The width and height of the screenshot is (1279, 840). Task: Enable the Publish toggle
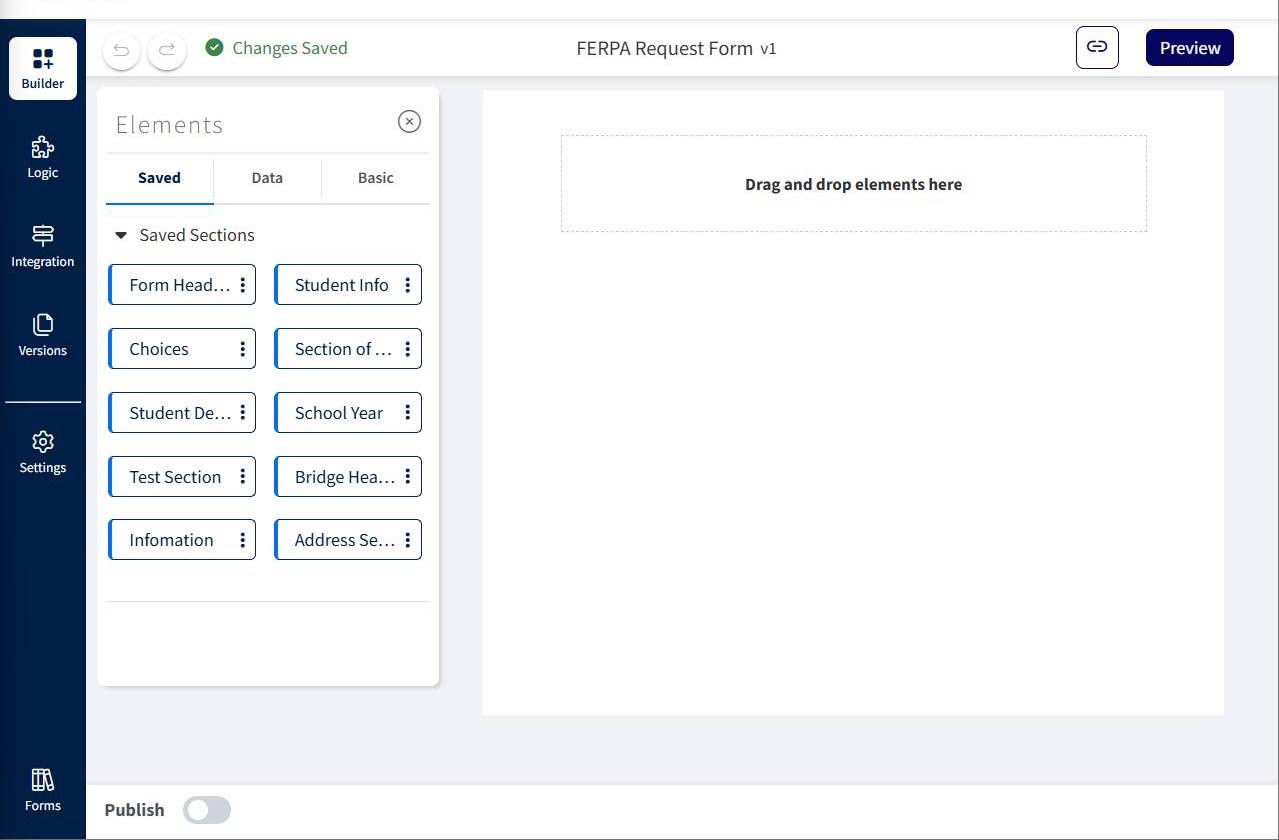[x=206, y=810]
